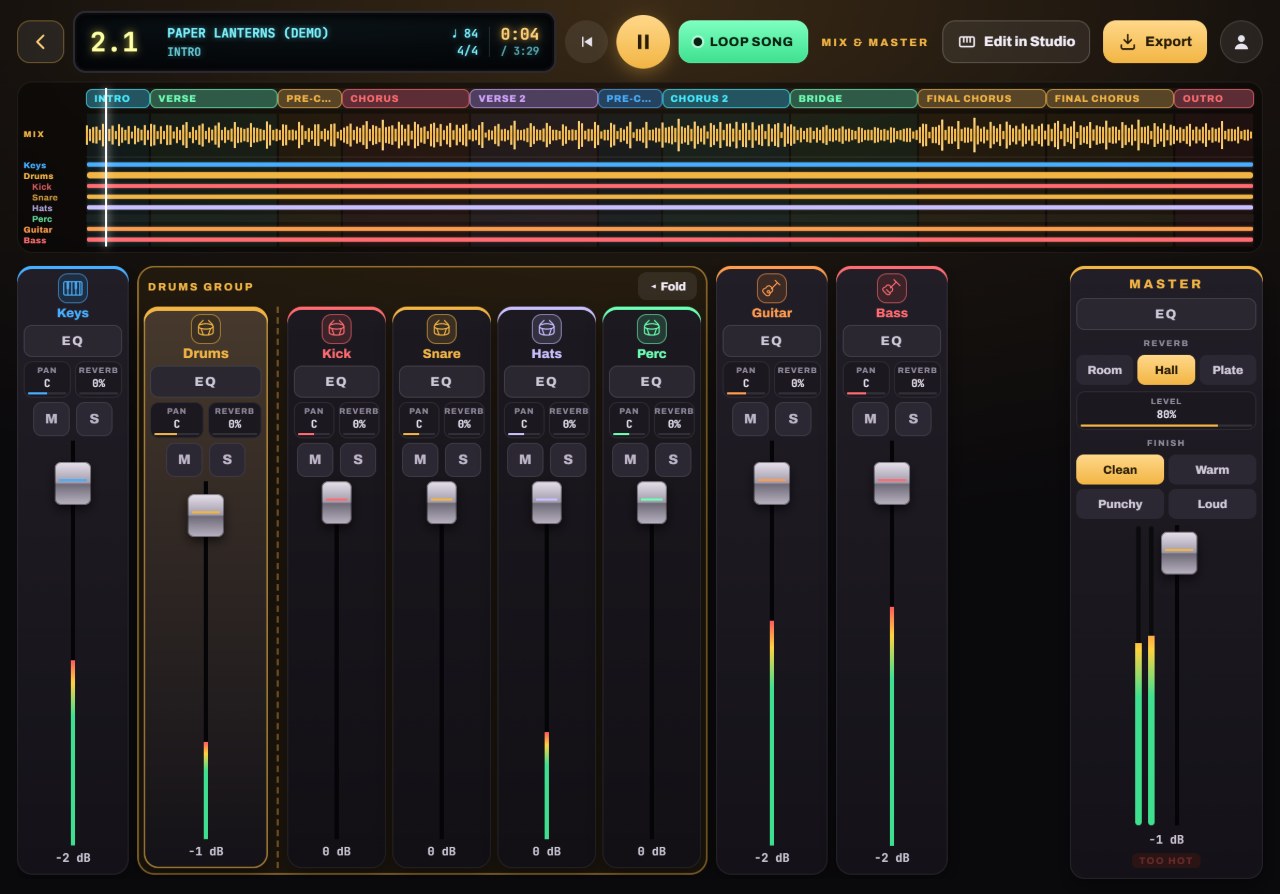Click the Guitar pan control

[746, 379]
